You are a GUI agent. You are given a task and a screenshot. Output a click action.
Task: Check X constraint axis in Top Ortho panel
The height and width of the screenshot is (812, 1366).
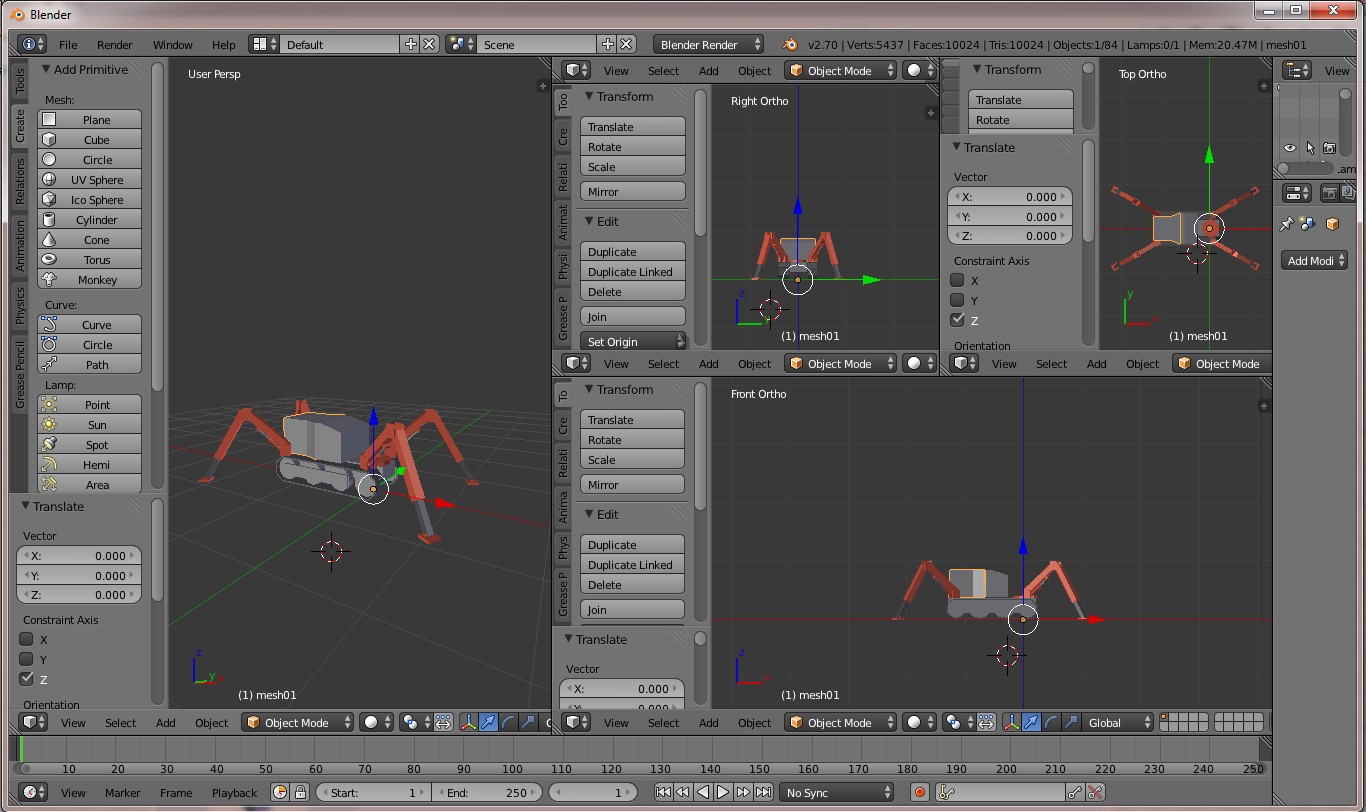(x=958, y=281)
